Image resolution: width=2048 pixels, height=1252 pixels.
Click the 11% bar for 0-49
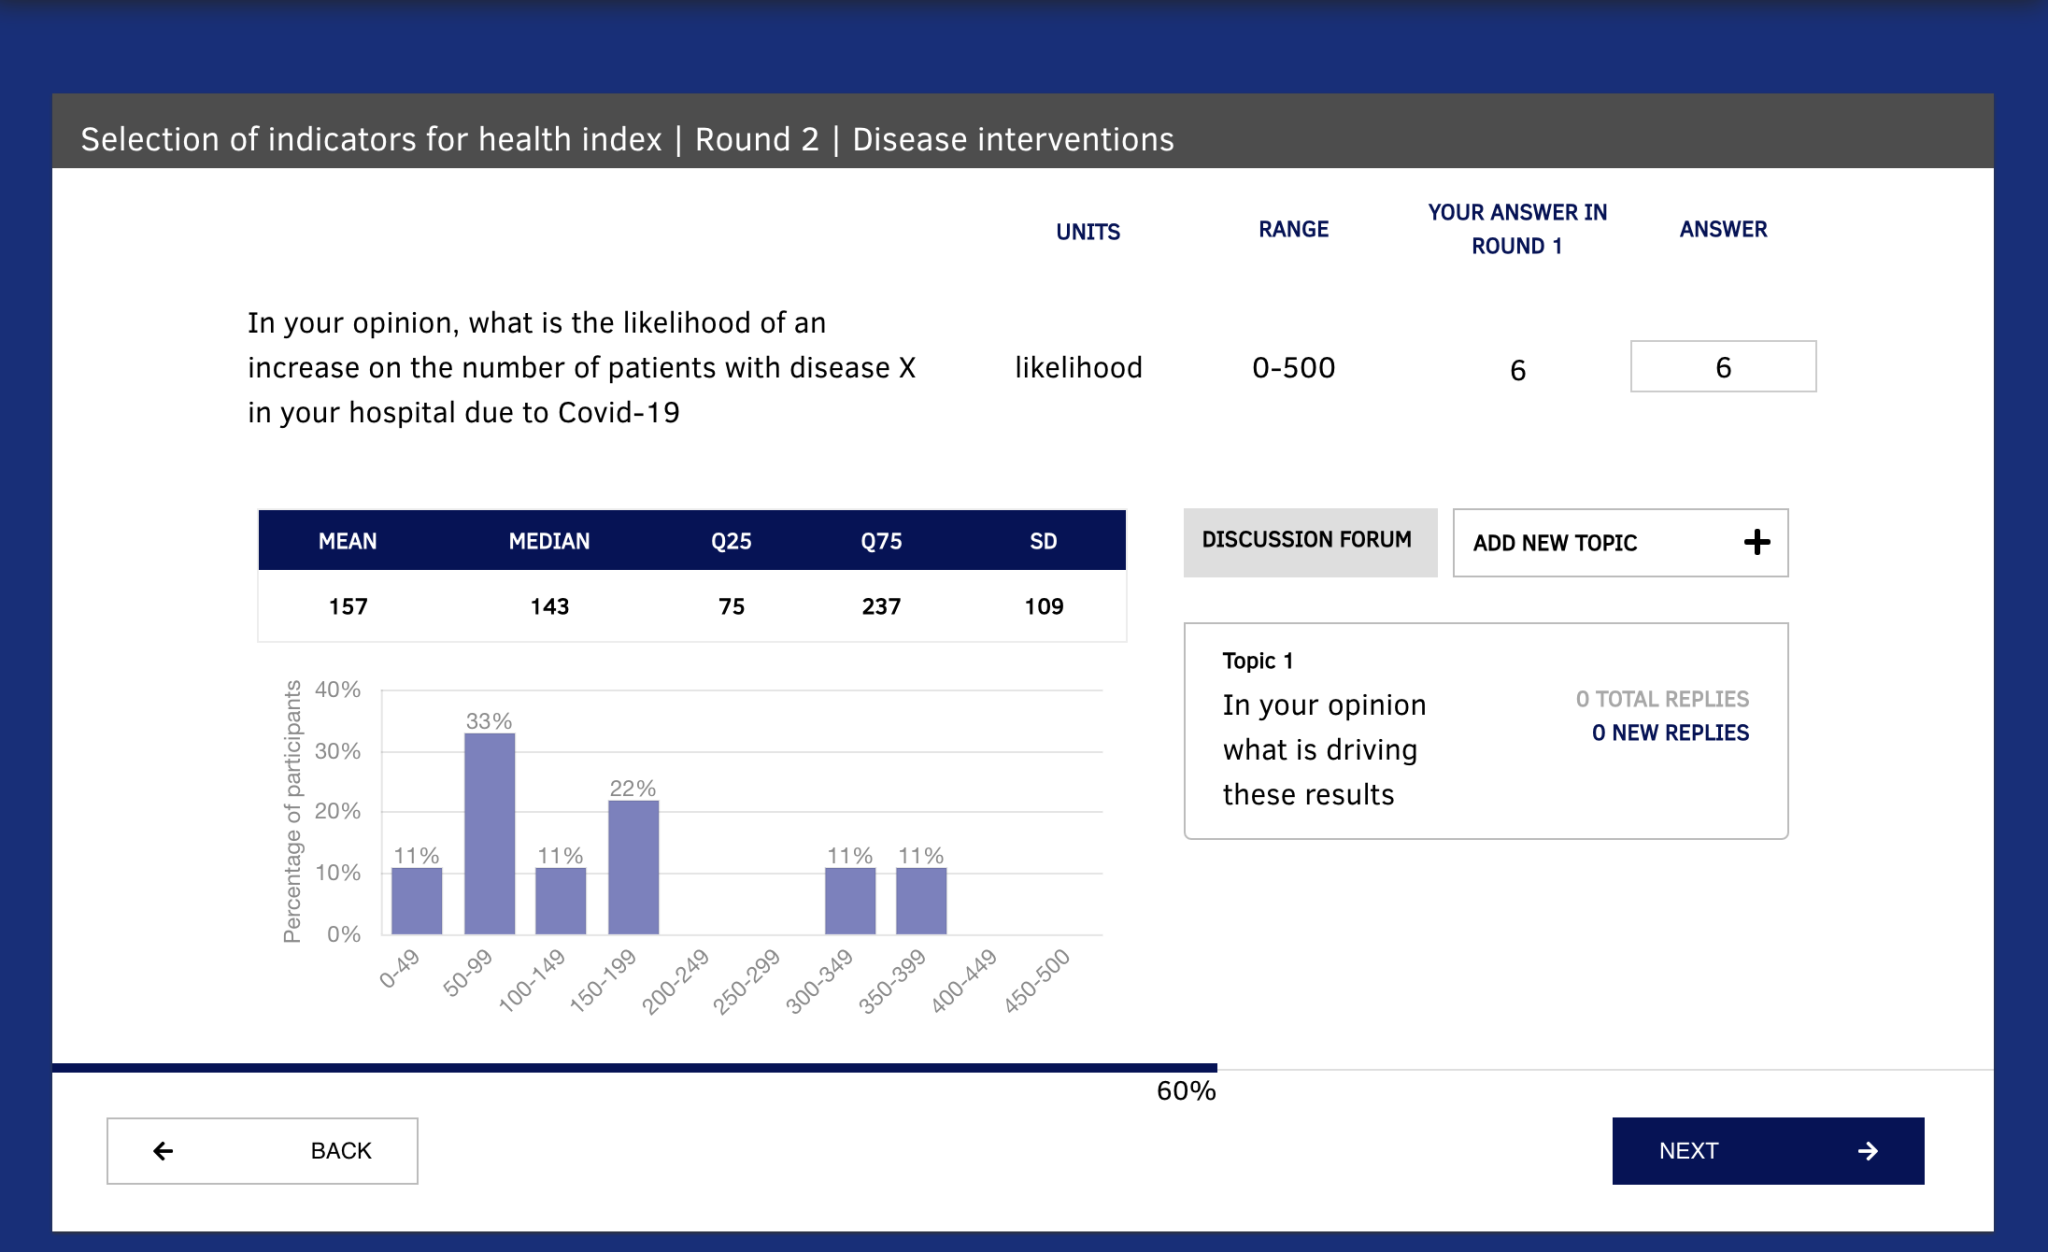(x=417, y=900)
